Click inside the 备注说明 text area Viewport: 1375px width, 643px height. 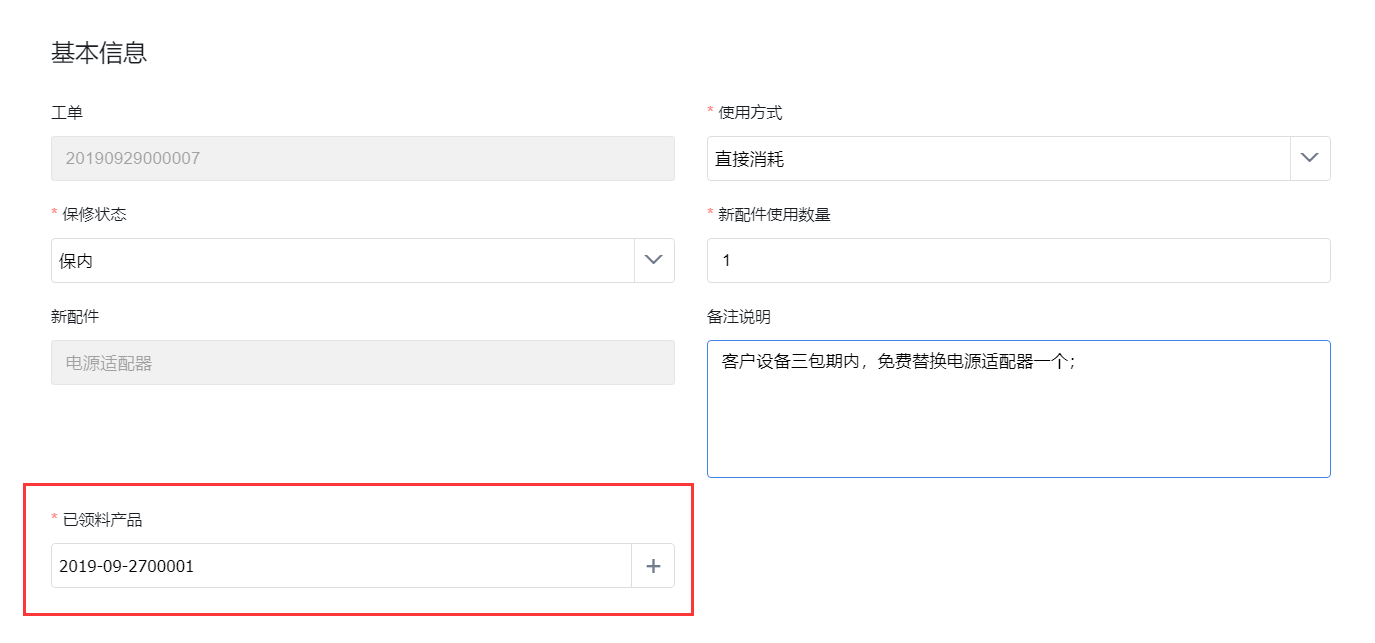(x=1018, y=409)
